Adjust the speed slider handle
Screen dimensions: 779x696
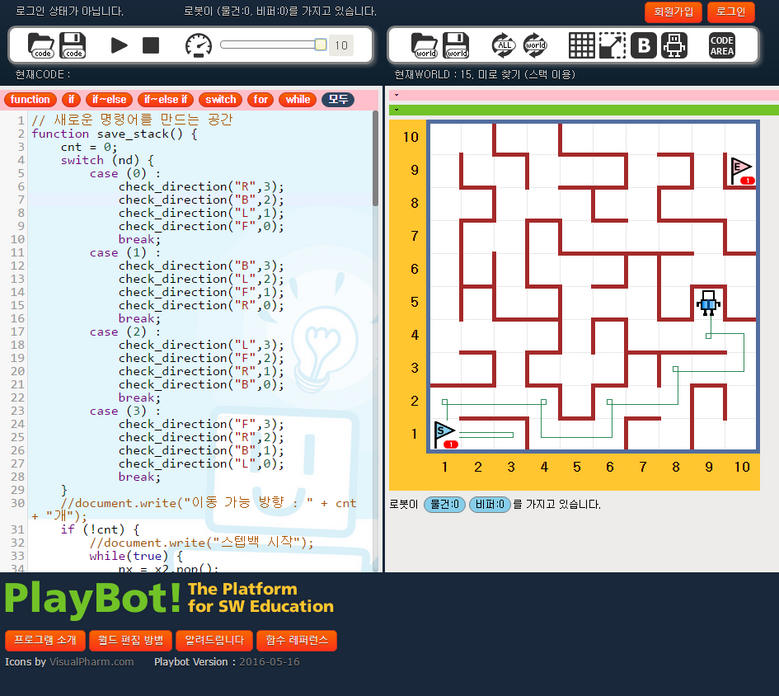[320, 45]
